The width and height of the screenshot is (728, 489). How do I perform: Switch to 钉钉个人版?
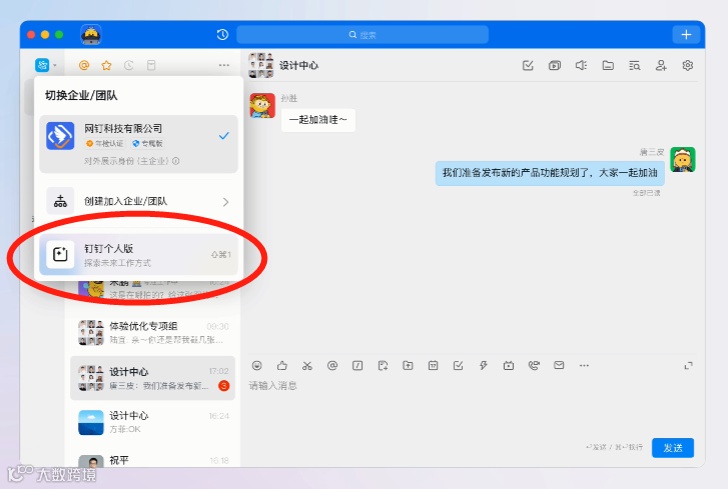pyautogui.click(x=138, y=254)
